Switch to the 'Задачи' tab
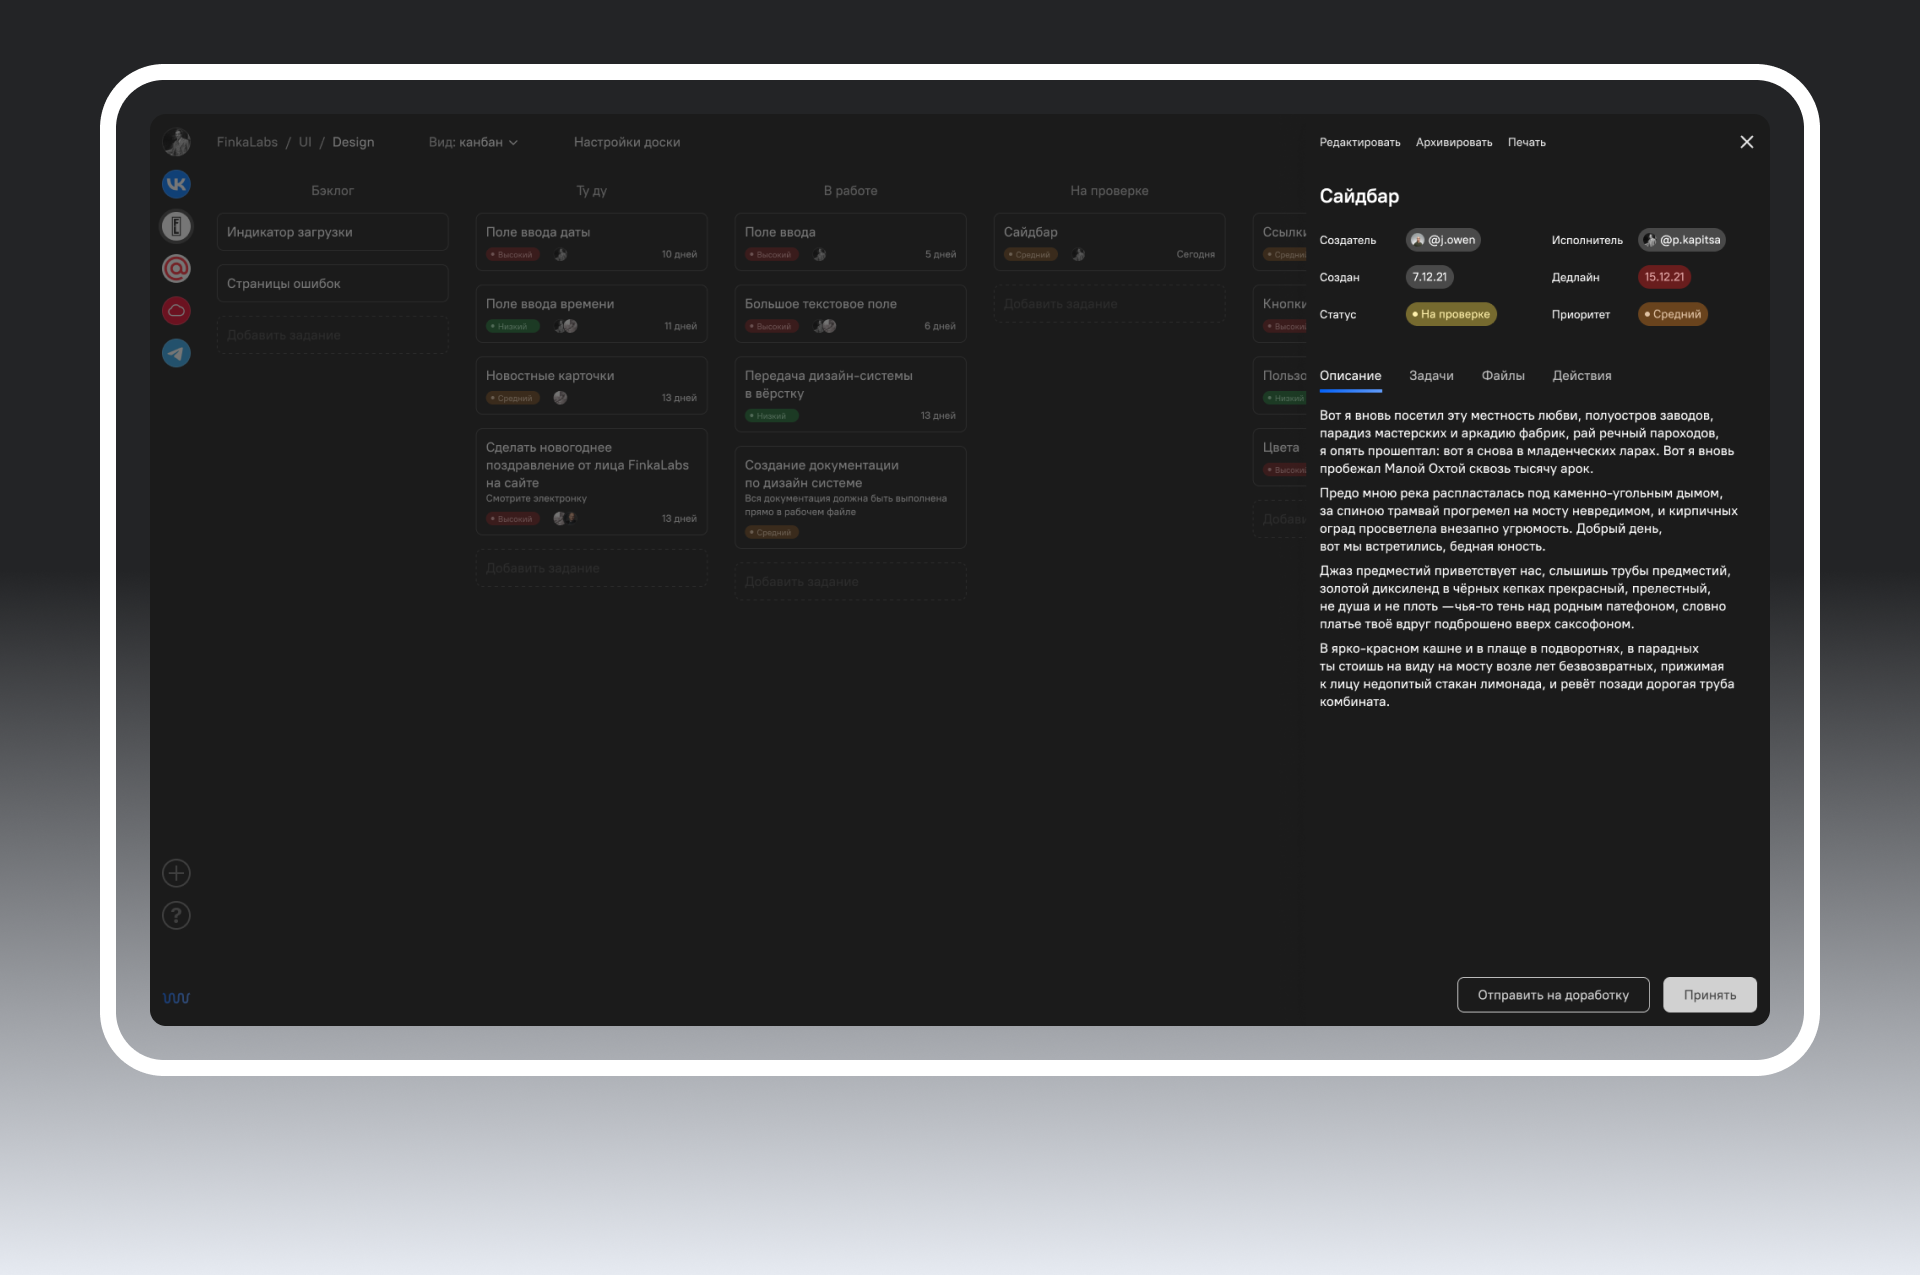 (1431, 376)
